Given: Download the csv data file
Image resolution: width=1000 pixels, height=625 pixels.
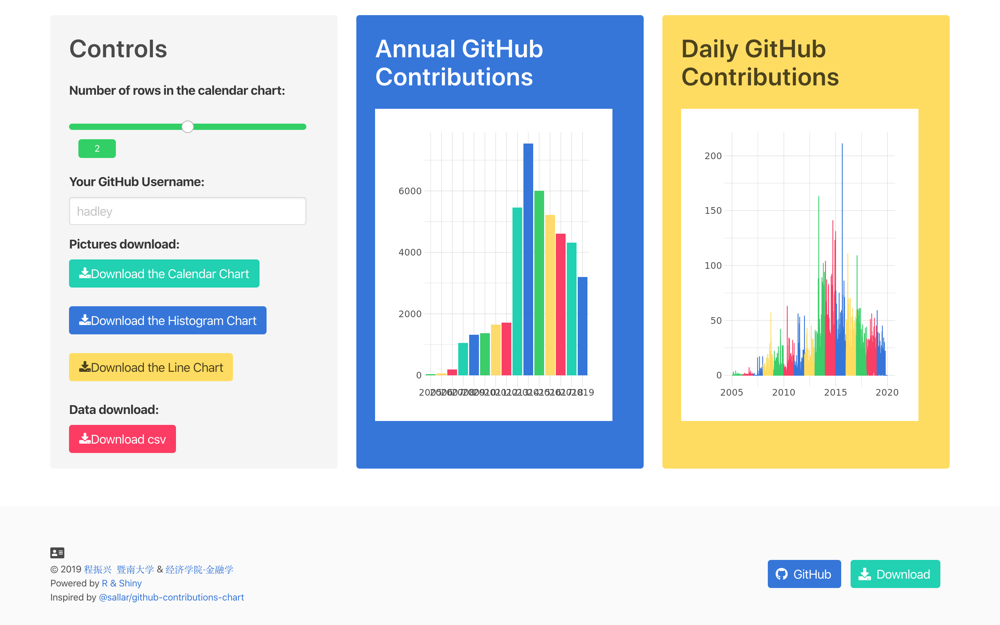Looking at the screenshot, I should coord(122,439).
